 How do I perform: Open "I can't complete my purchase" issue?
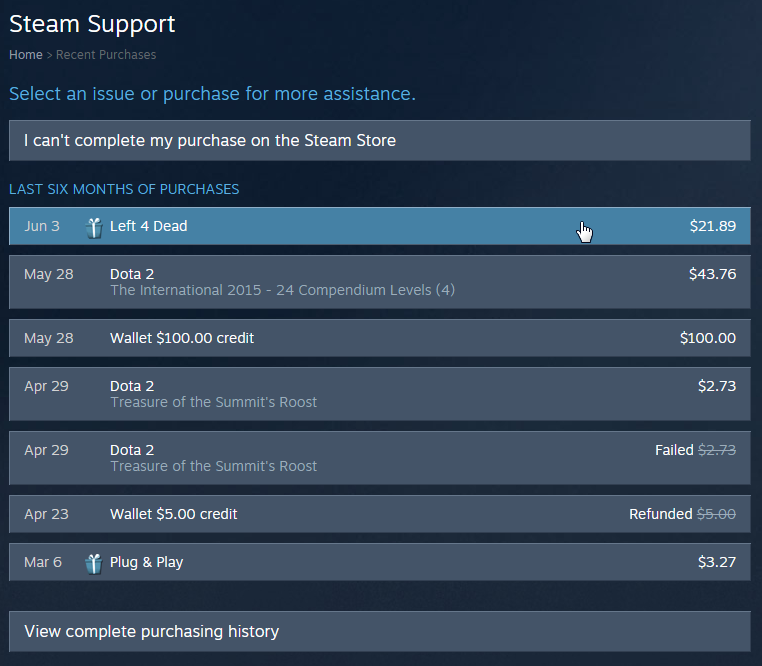click(x=210, y=141)
